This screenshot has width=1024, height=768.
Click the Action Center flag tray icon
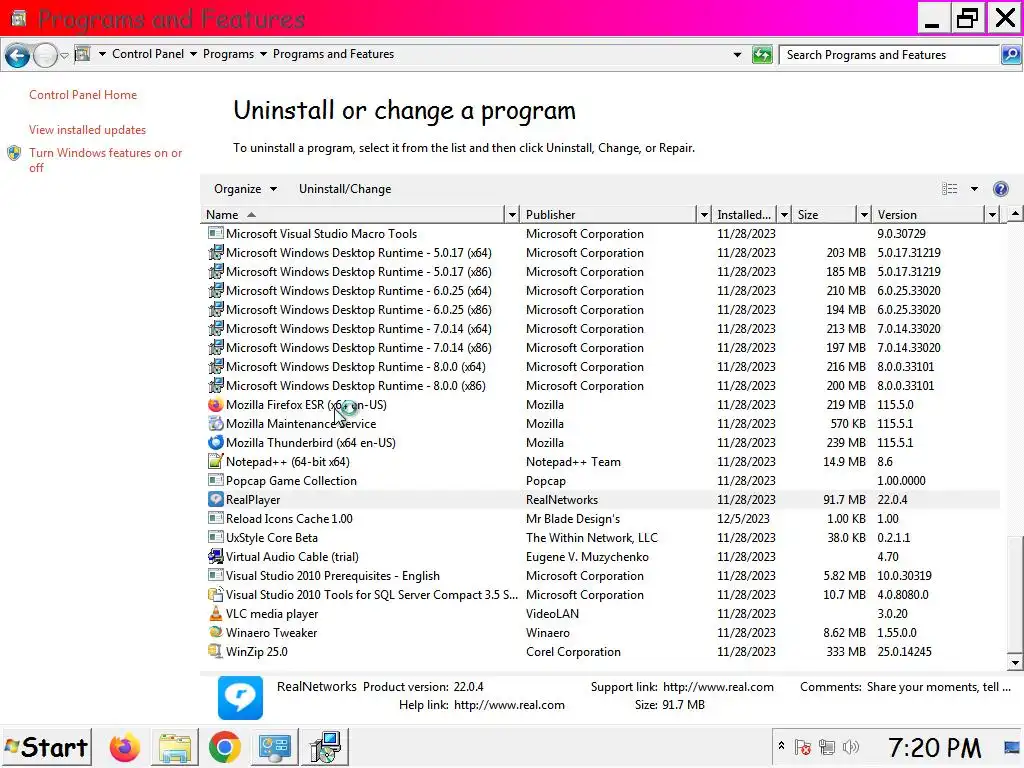803,747
